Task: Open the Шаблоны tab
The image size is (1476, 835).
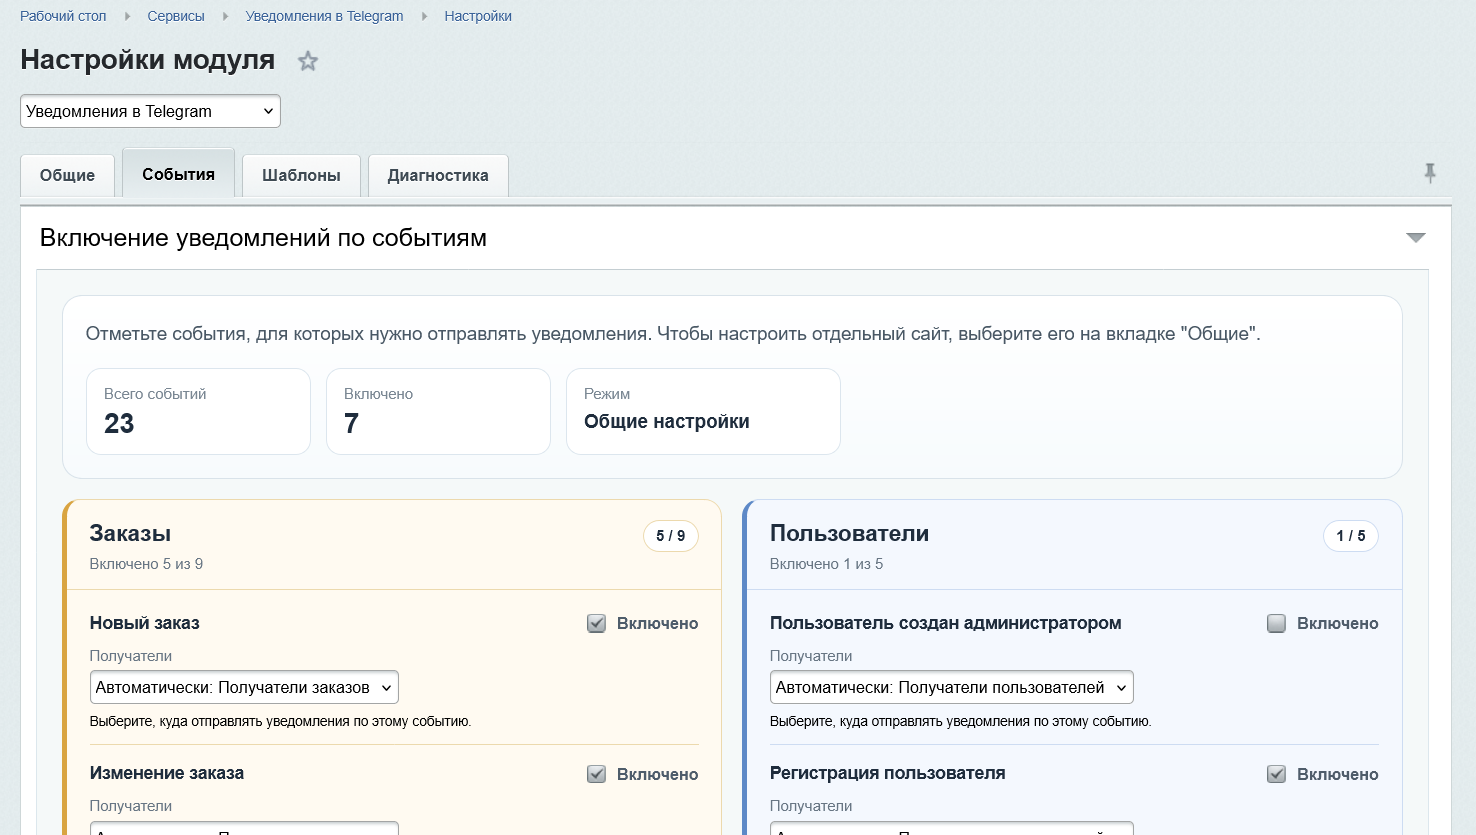Action: (x=301, y=175)
